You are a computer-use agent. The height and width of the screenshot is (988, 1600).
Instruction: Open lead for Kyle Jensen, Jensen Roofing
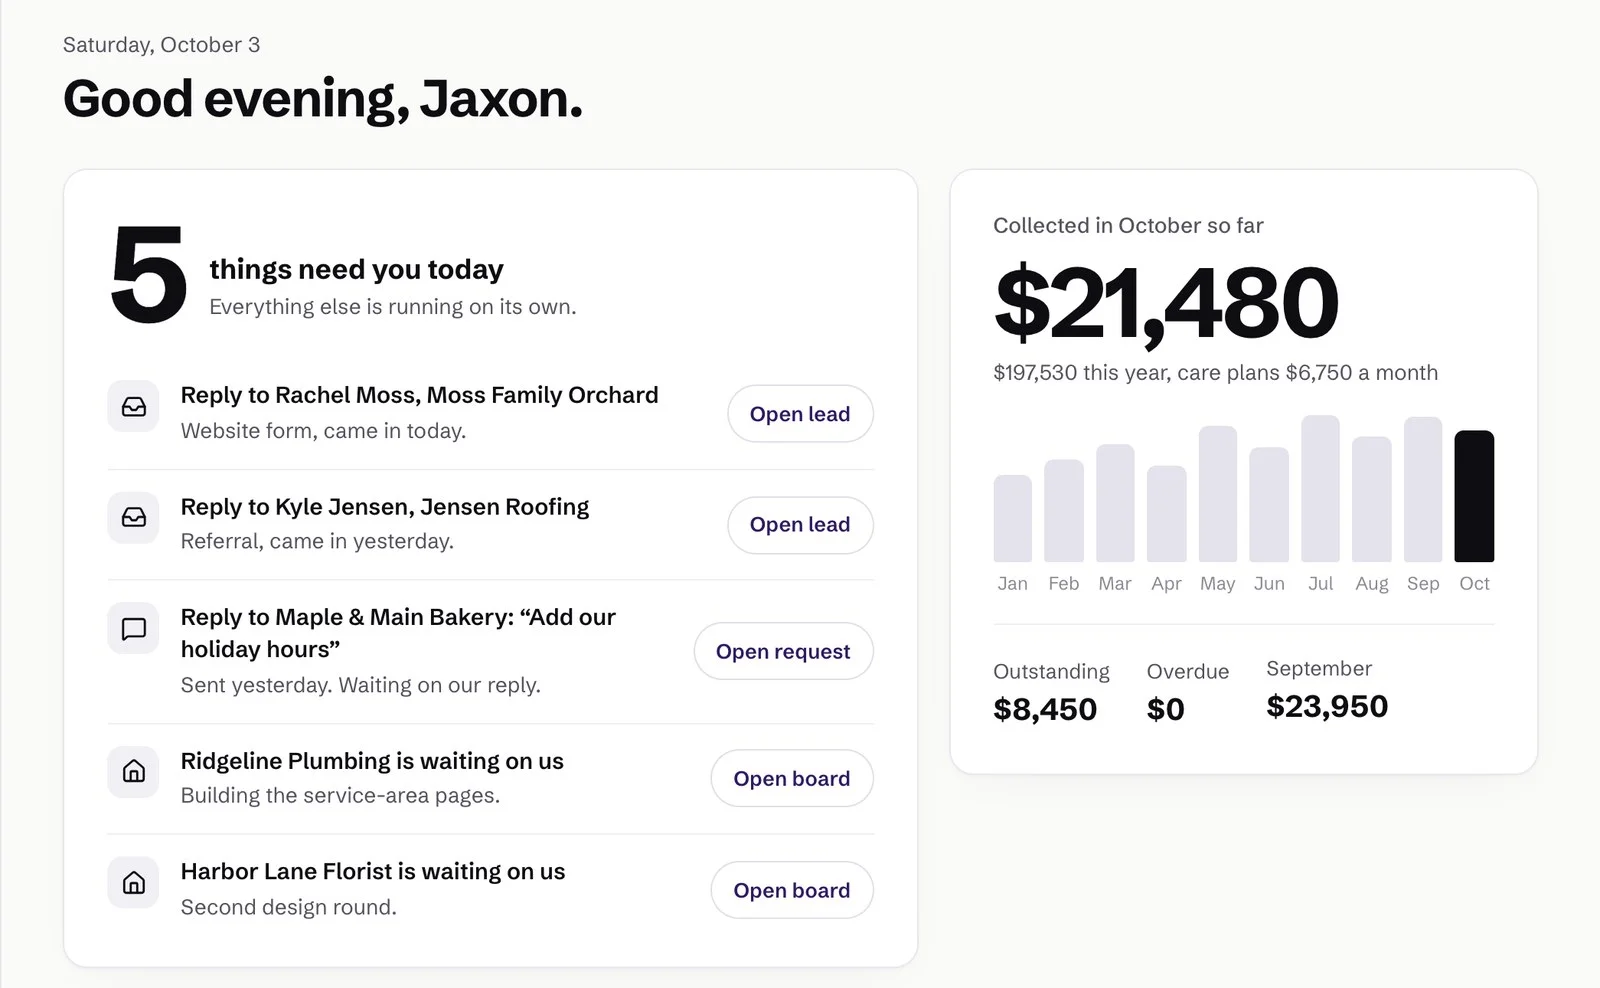pyautogui.click(x=800, y=525)
